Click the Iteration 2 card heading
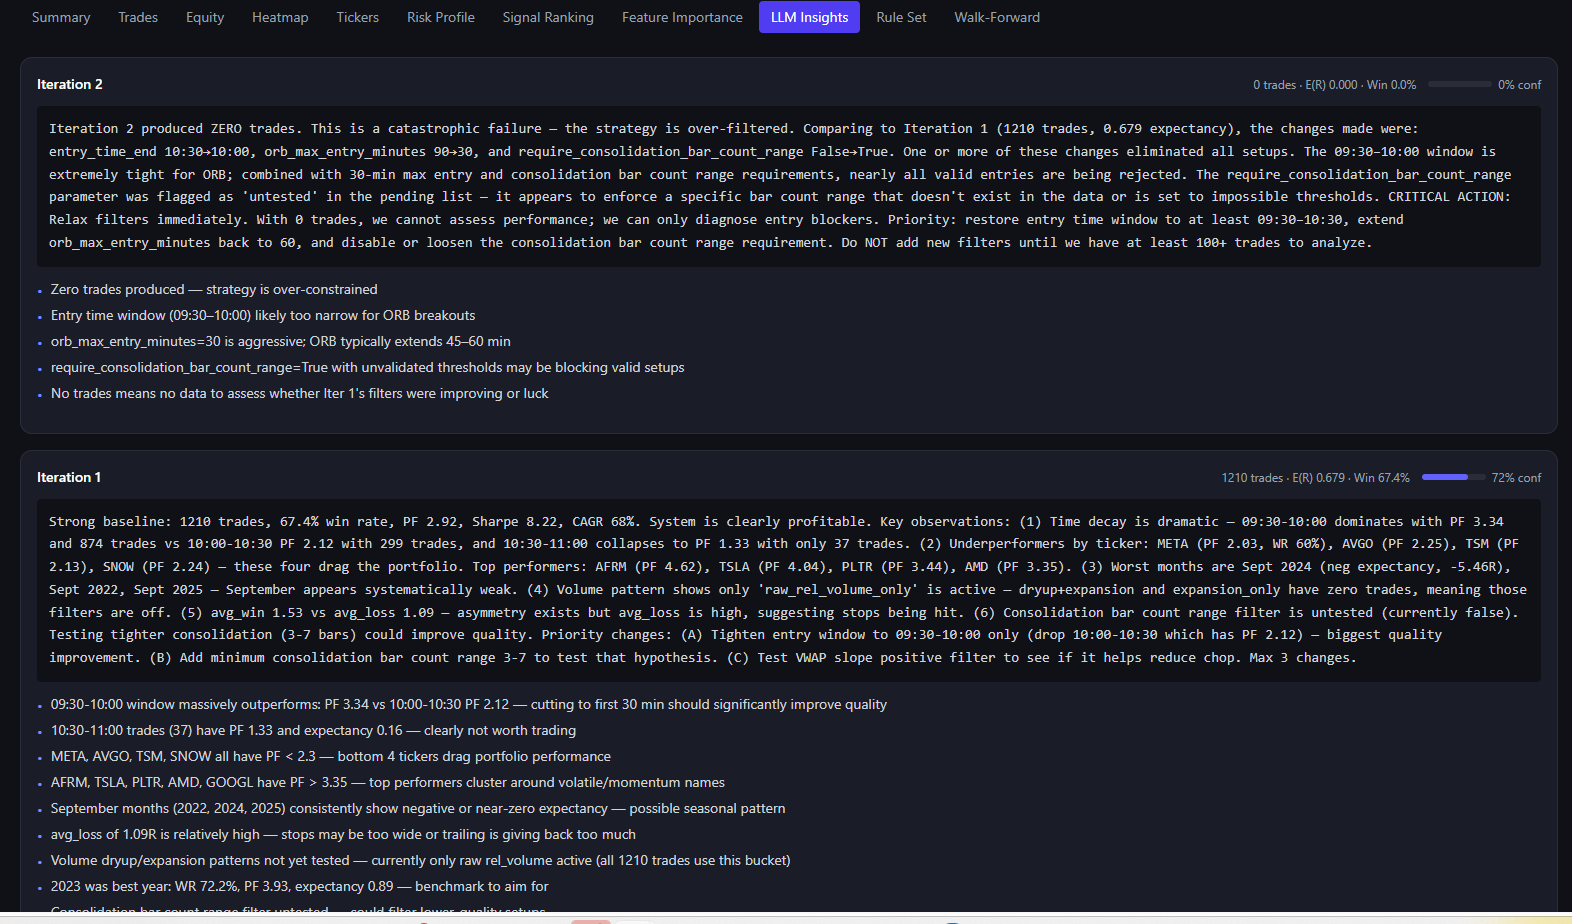 (70, 84)
